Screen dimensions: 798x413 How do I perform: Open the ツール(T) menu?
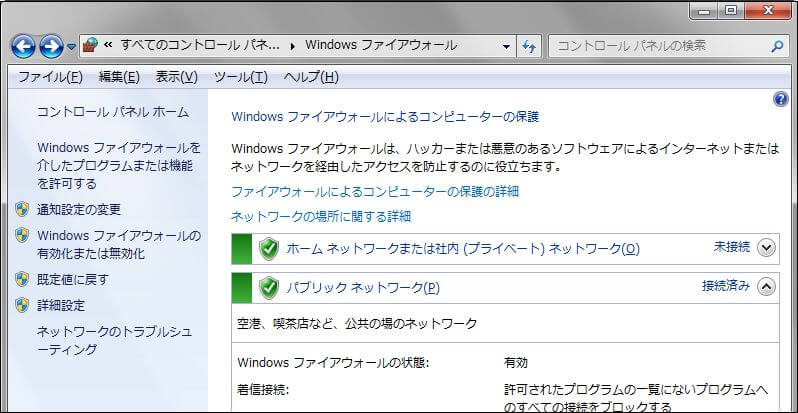click(x=241, y=77)
